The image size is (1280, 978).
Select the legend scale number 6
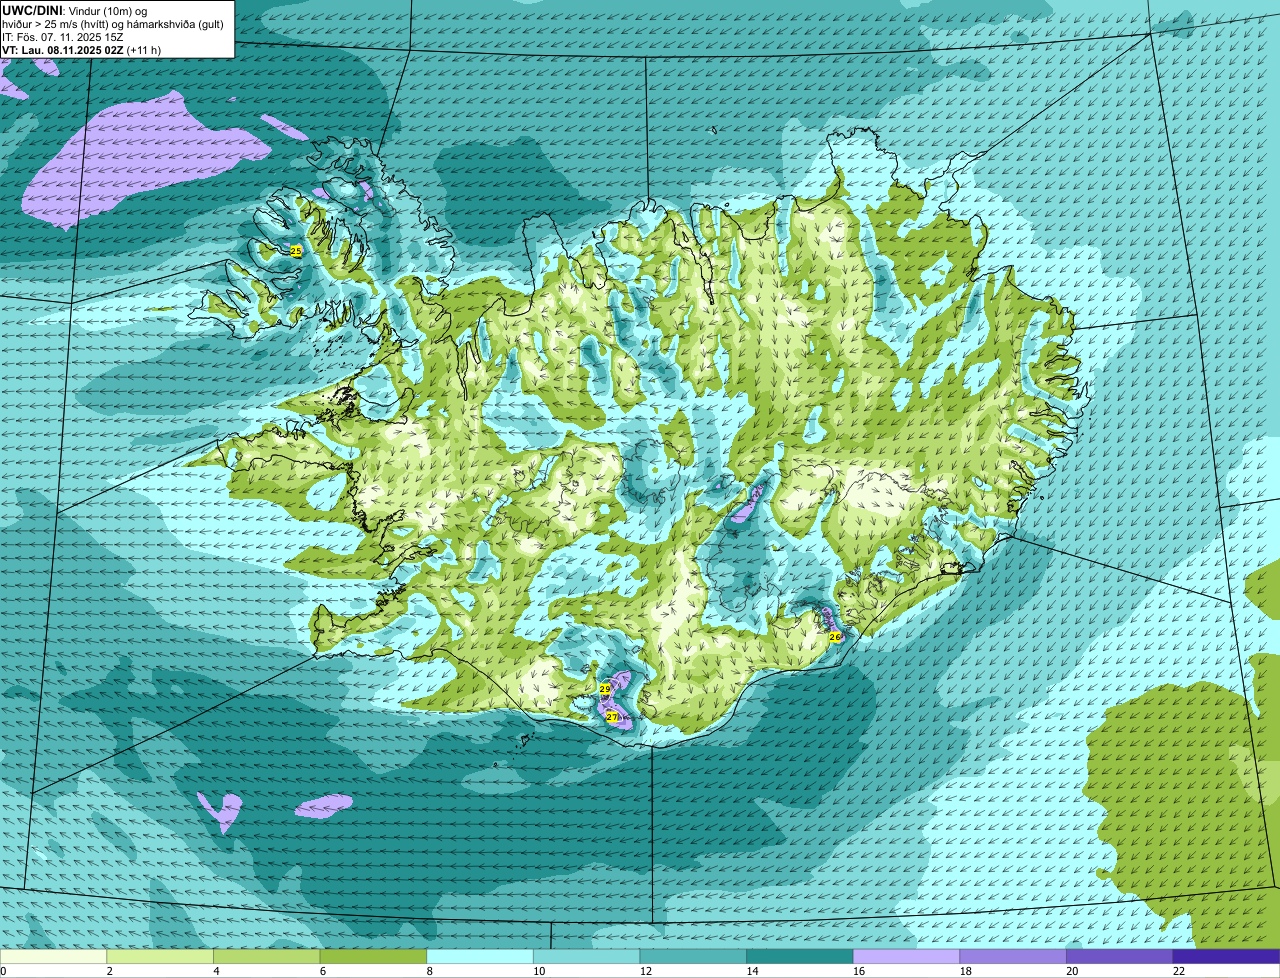[x=323, y=971]
